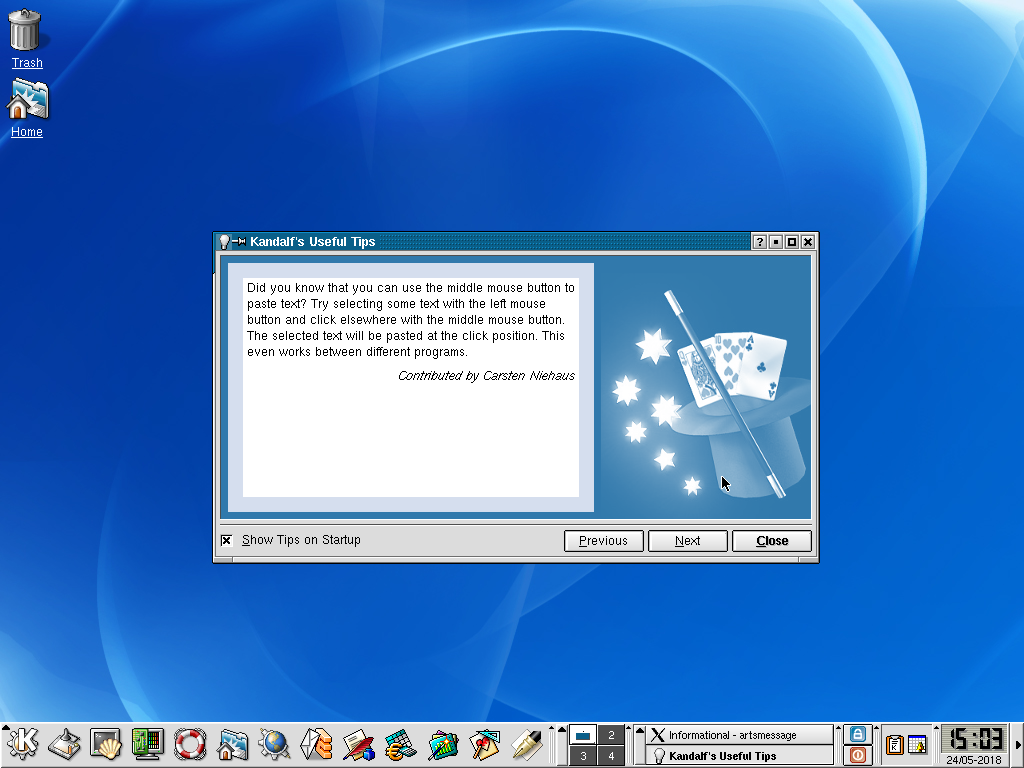Click the date 24/05-2018 on panel
This screenshot has width=1024, height=768.
974,760
